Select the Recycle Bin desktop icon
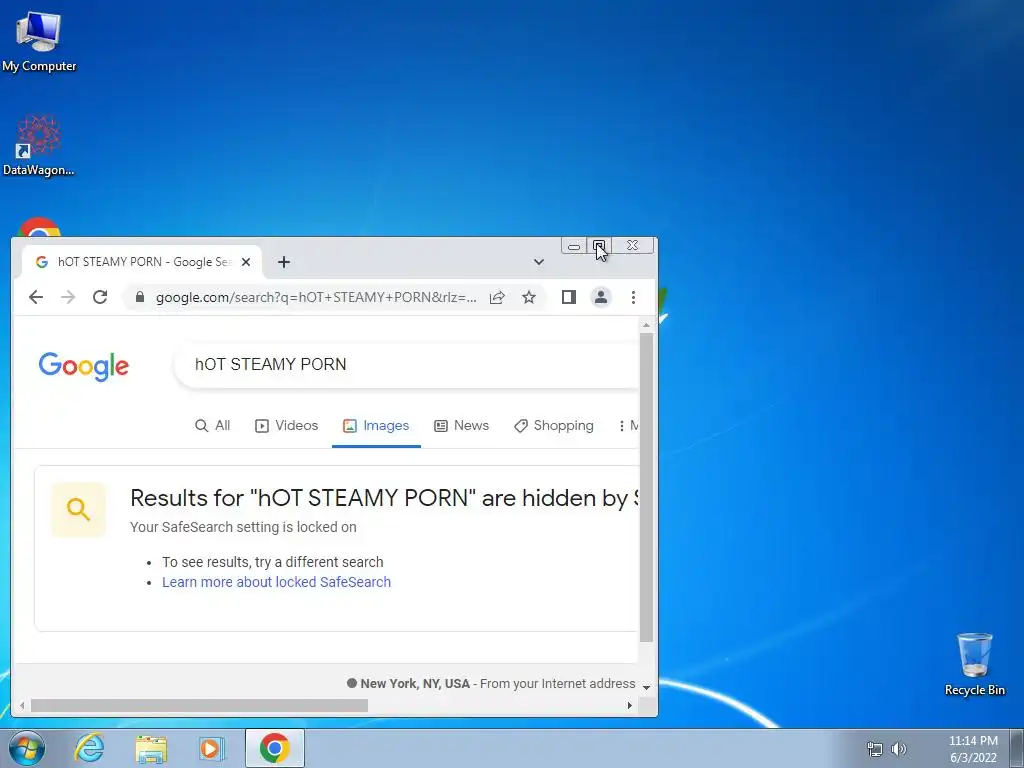 (974, 664)
